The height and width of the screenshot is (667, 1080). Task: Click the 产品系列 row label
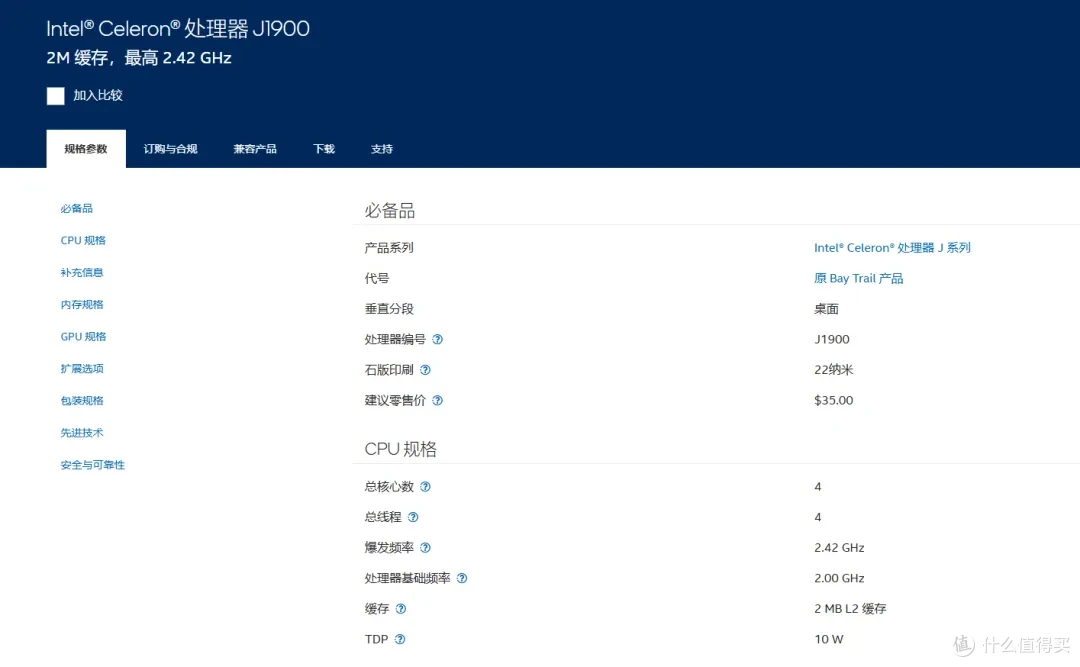[389, 248]
